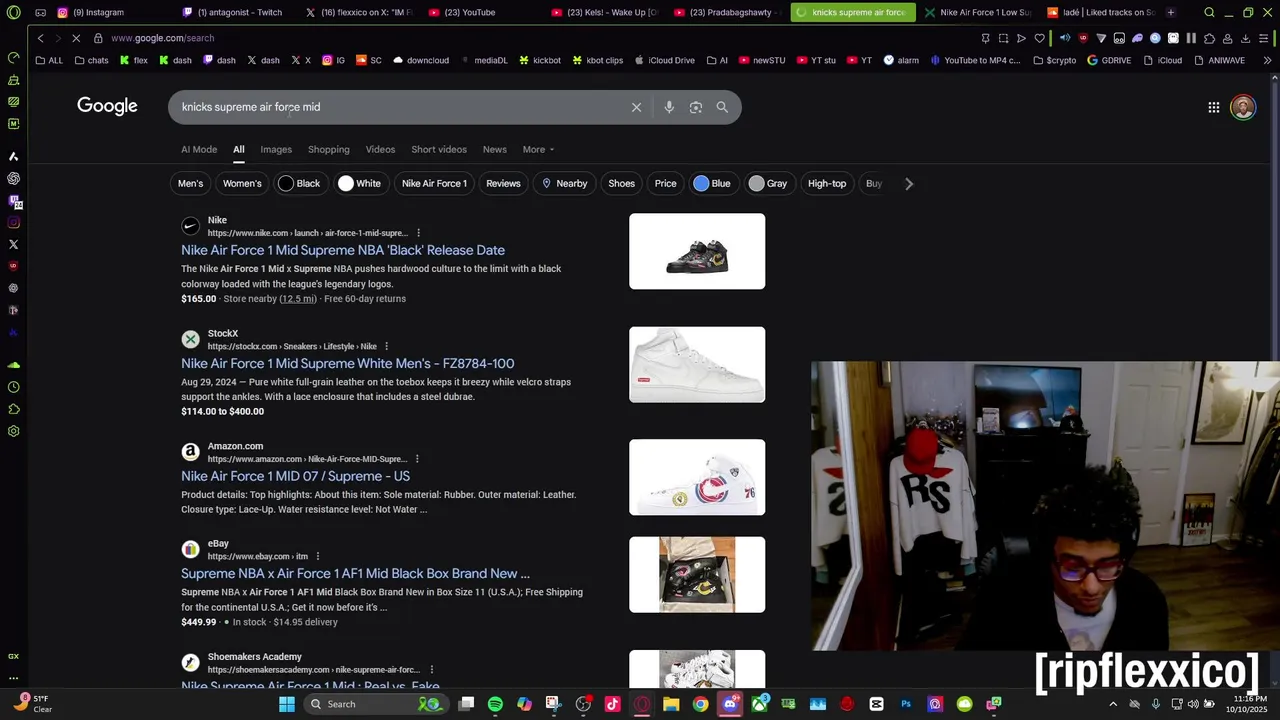Open the black Nike shoe thumbnail

(697, 251)
